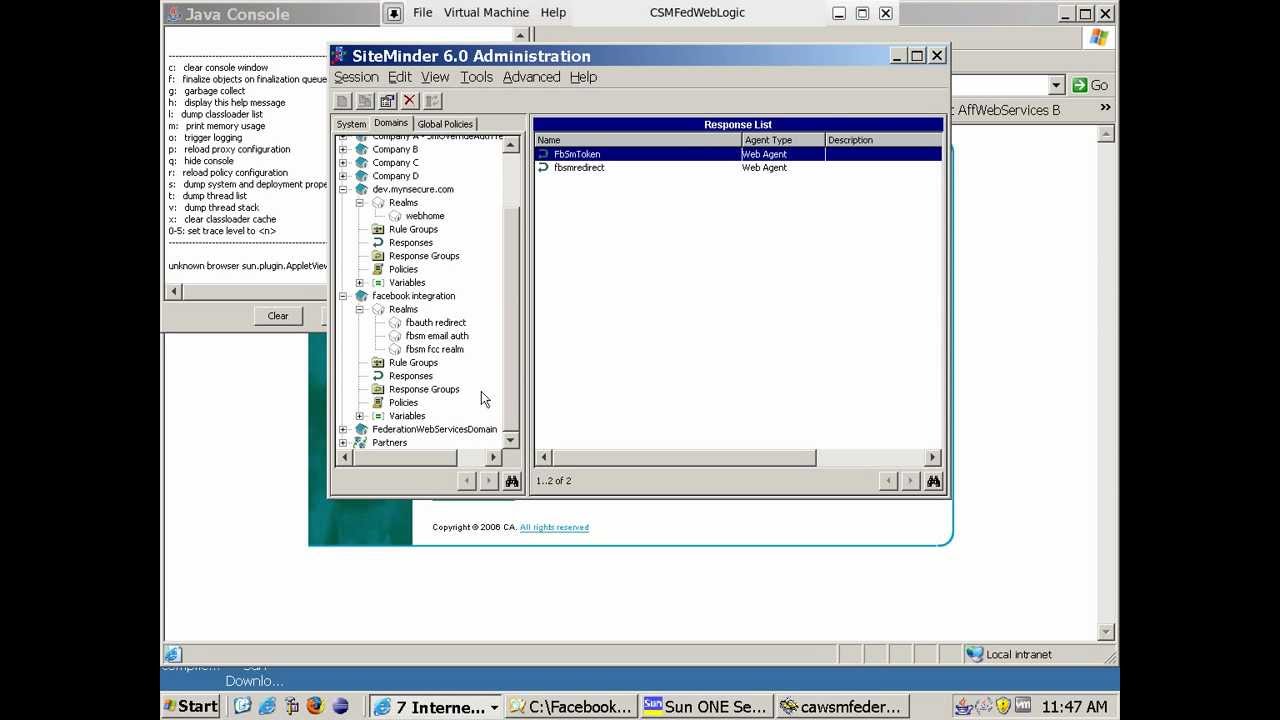
Task: Click the Properties toolbar icon
Action: click(387, 101)
